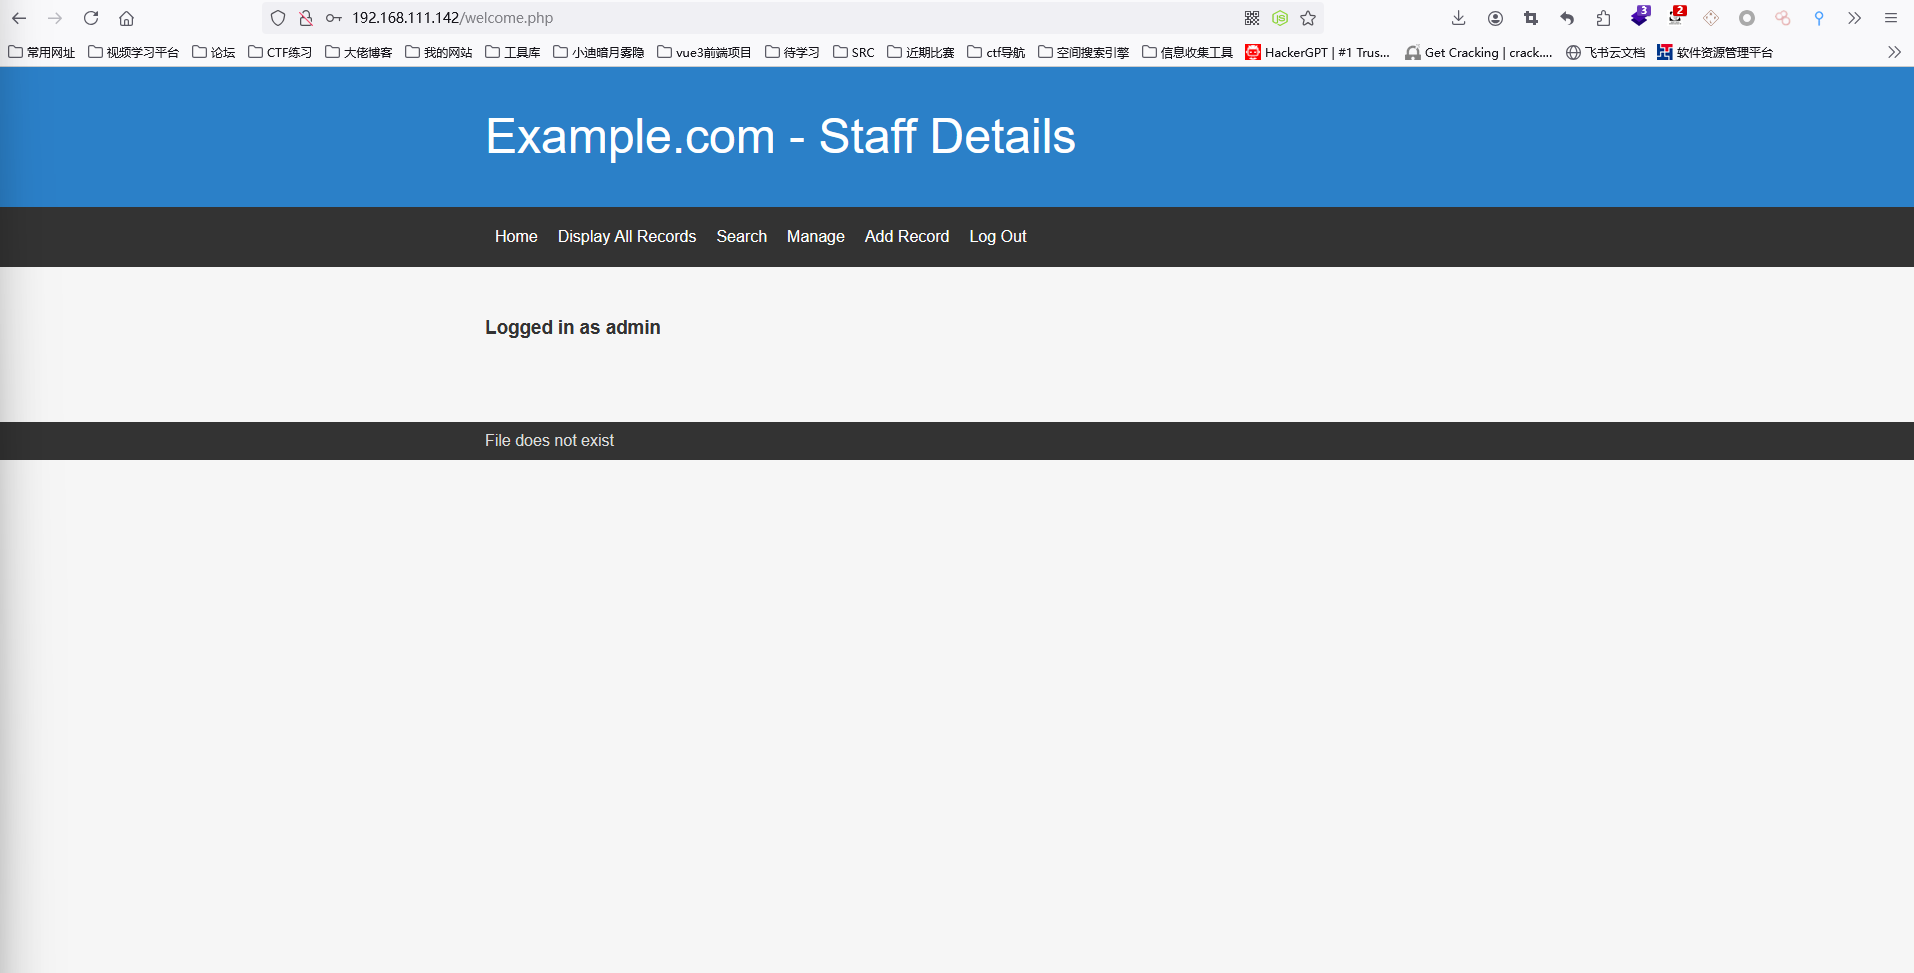Open the Firefox account profile icon

pyautogui.click(x=1495, y=18)
